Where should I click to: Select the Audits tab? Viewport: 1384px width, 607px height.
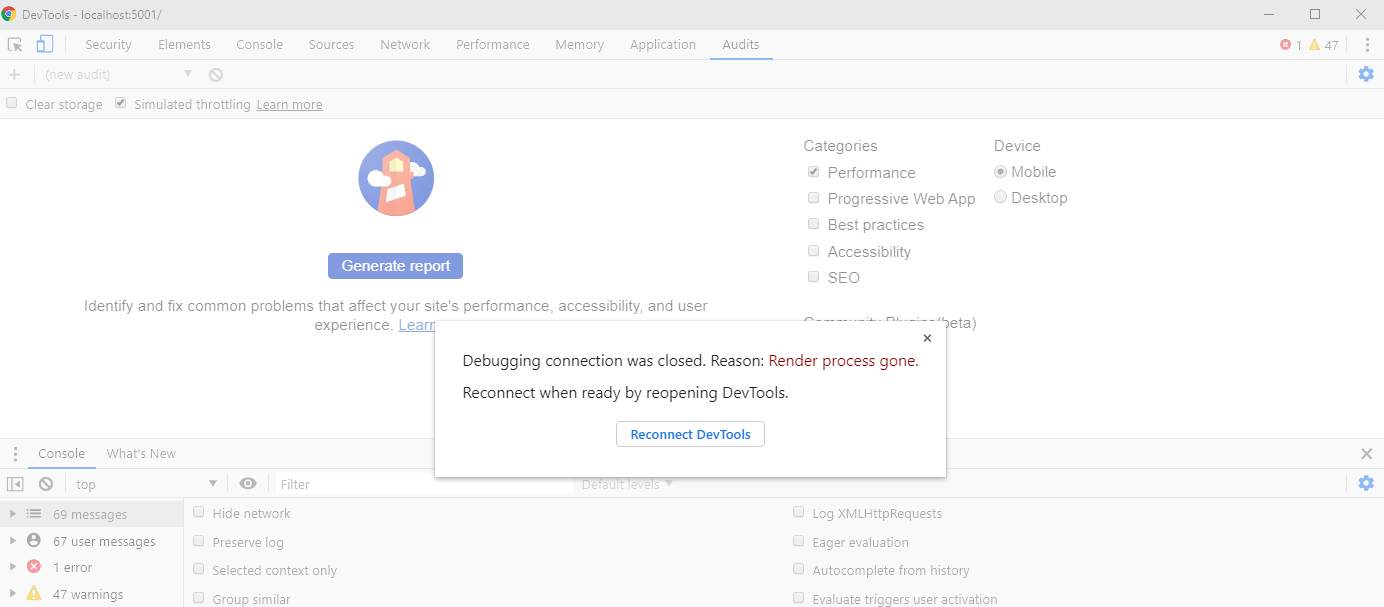coord(741,45)
